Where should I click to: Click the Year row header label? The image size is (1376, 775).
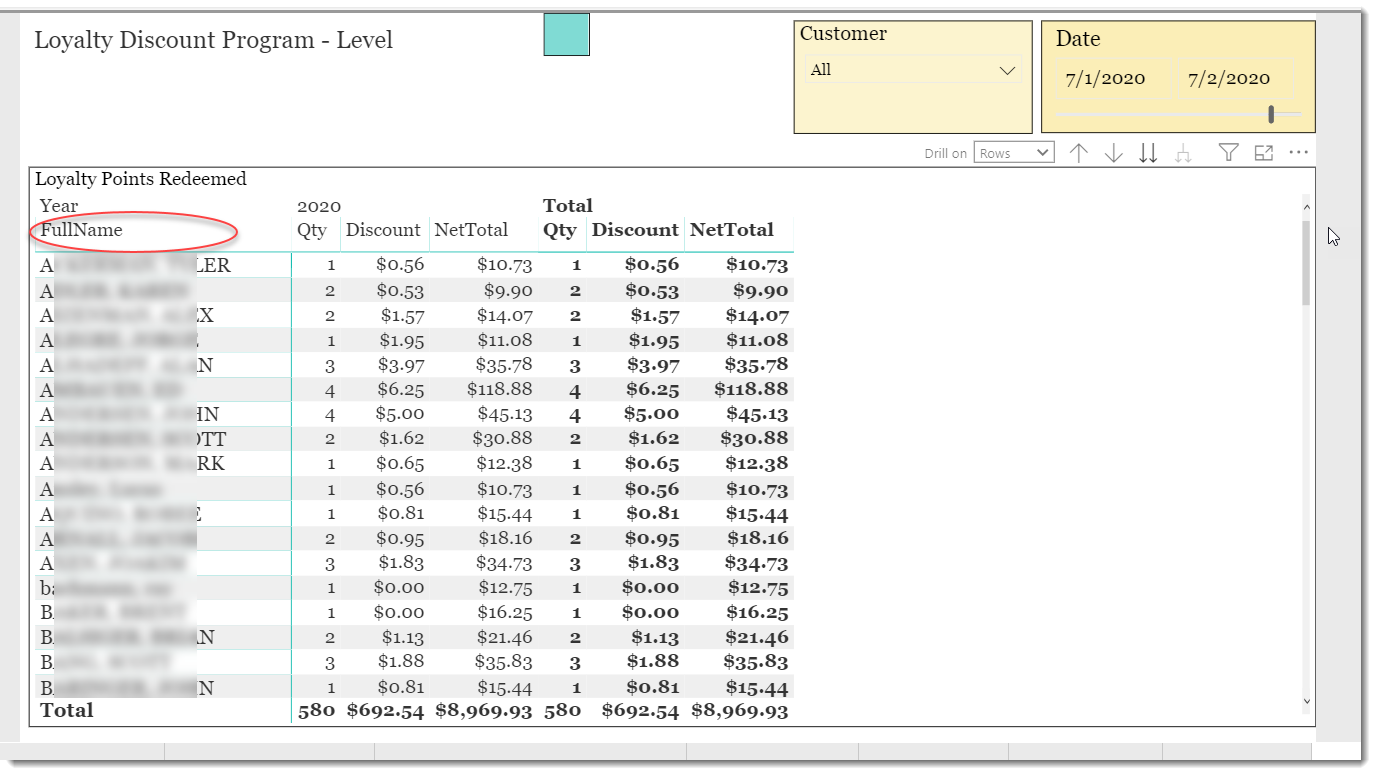tap(59, 206)
